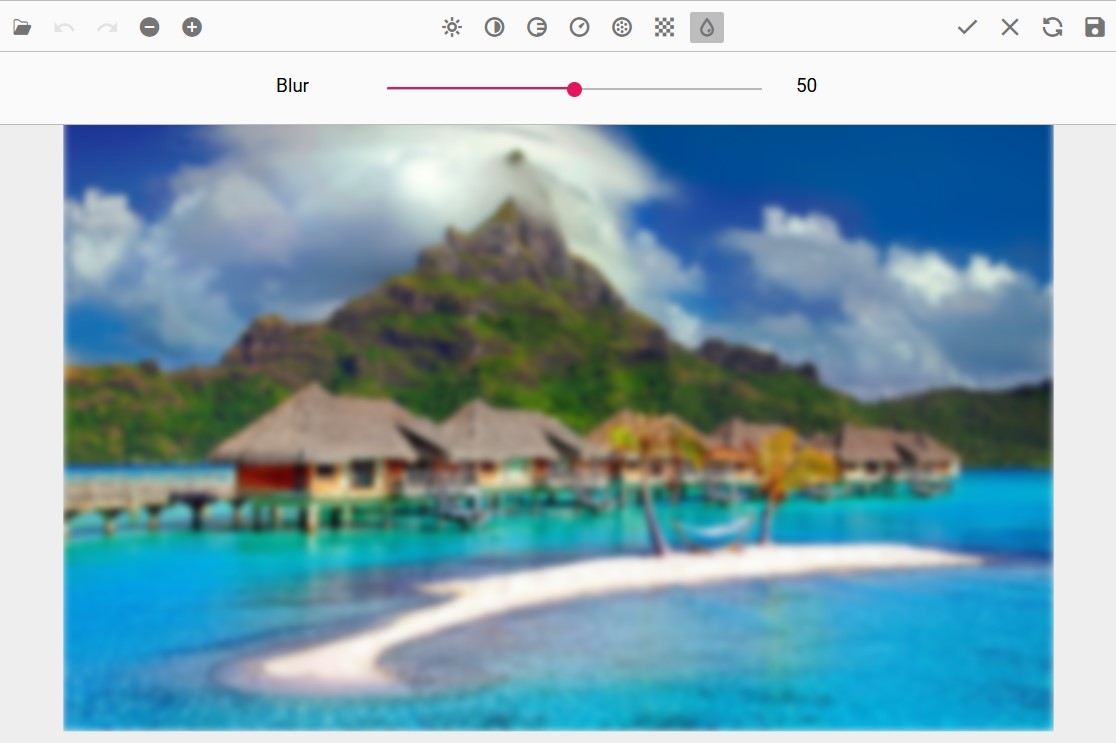Click the redo arrow

[x=107, y=27]
